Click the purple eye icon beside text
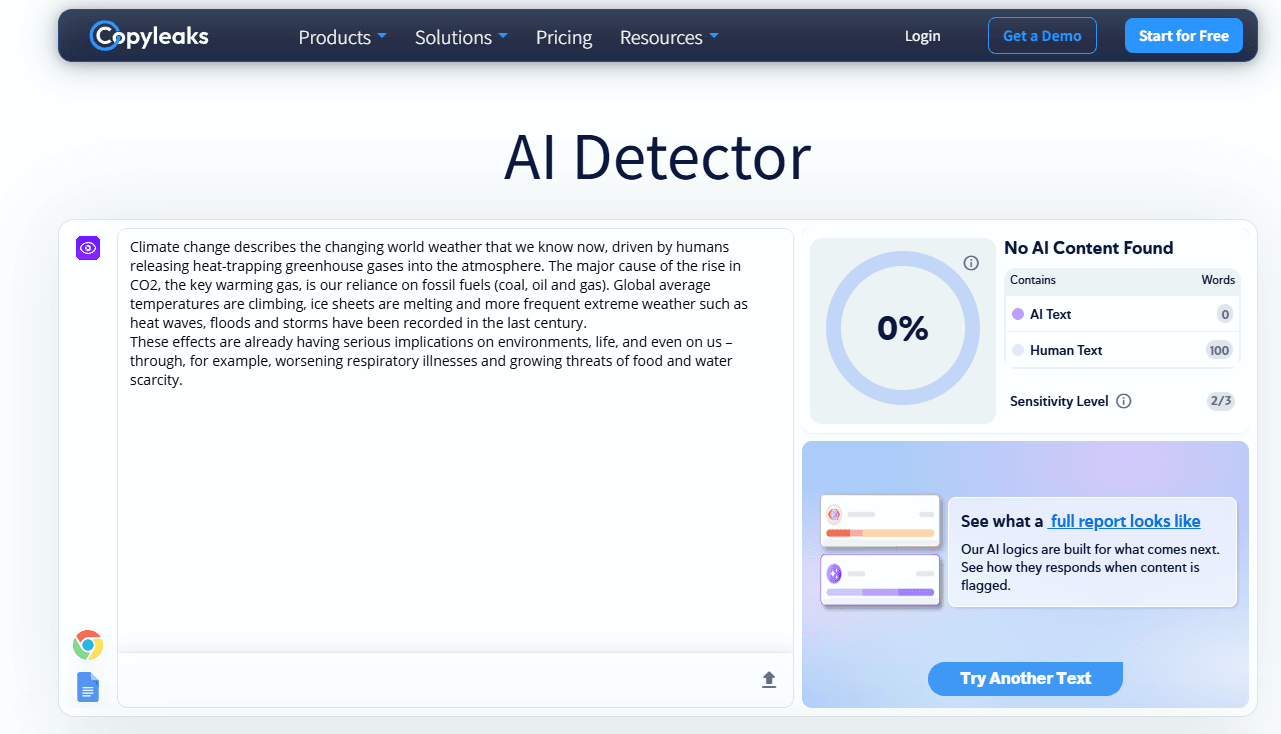 88,248
